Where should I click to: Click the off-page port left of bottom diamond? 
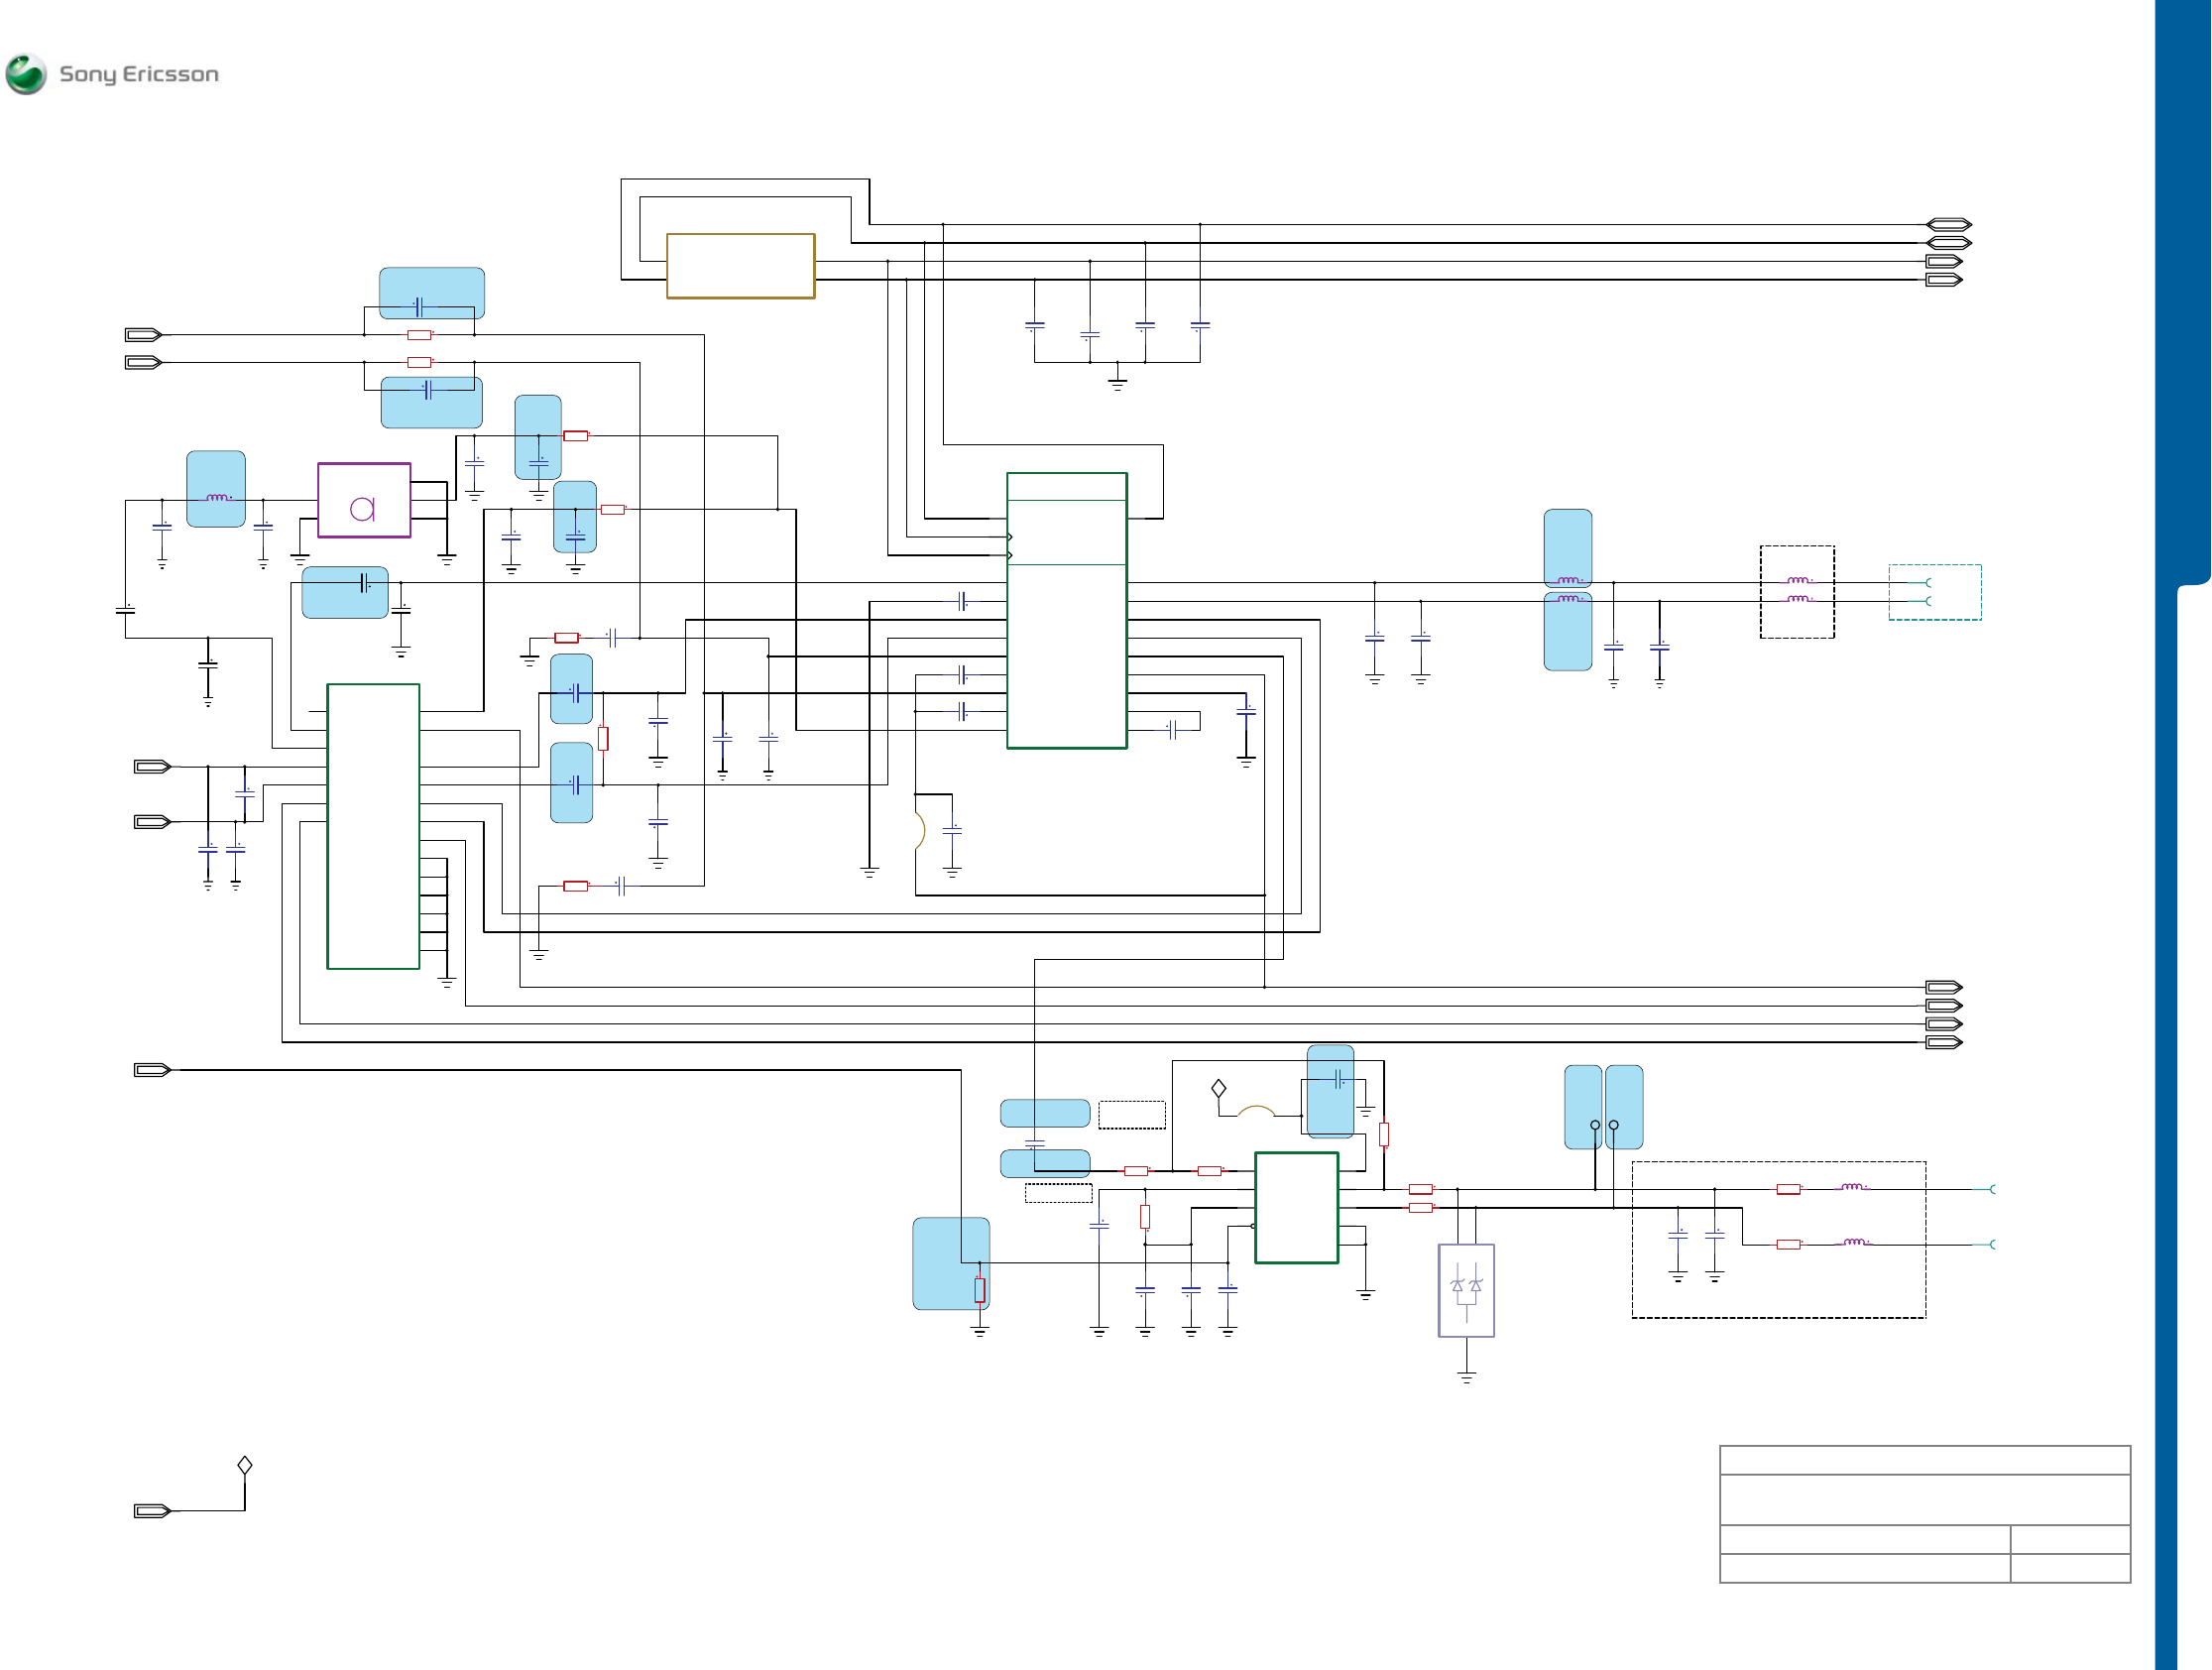pyautogui.click(x=153, y=1511)
